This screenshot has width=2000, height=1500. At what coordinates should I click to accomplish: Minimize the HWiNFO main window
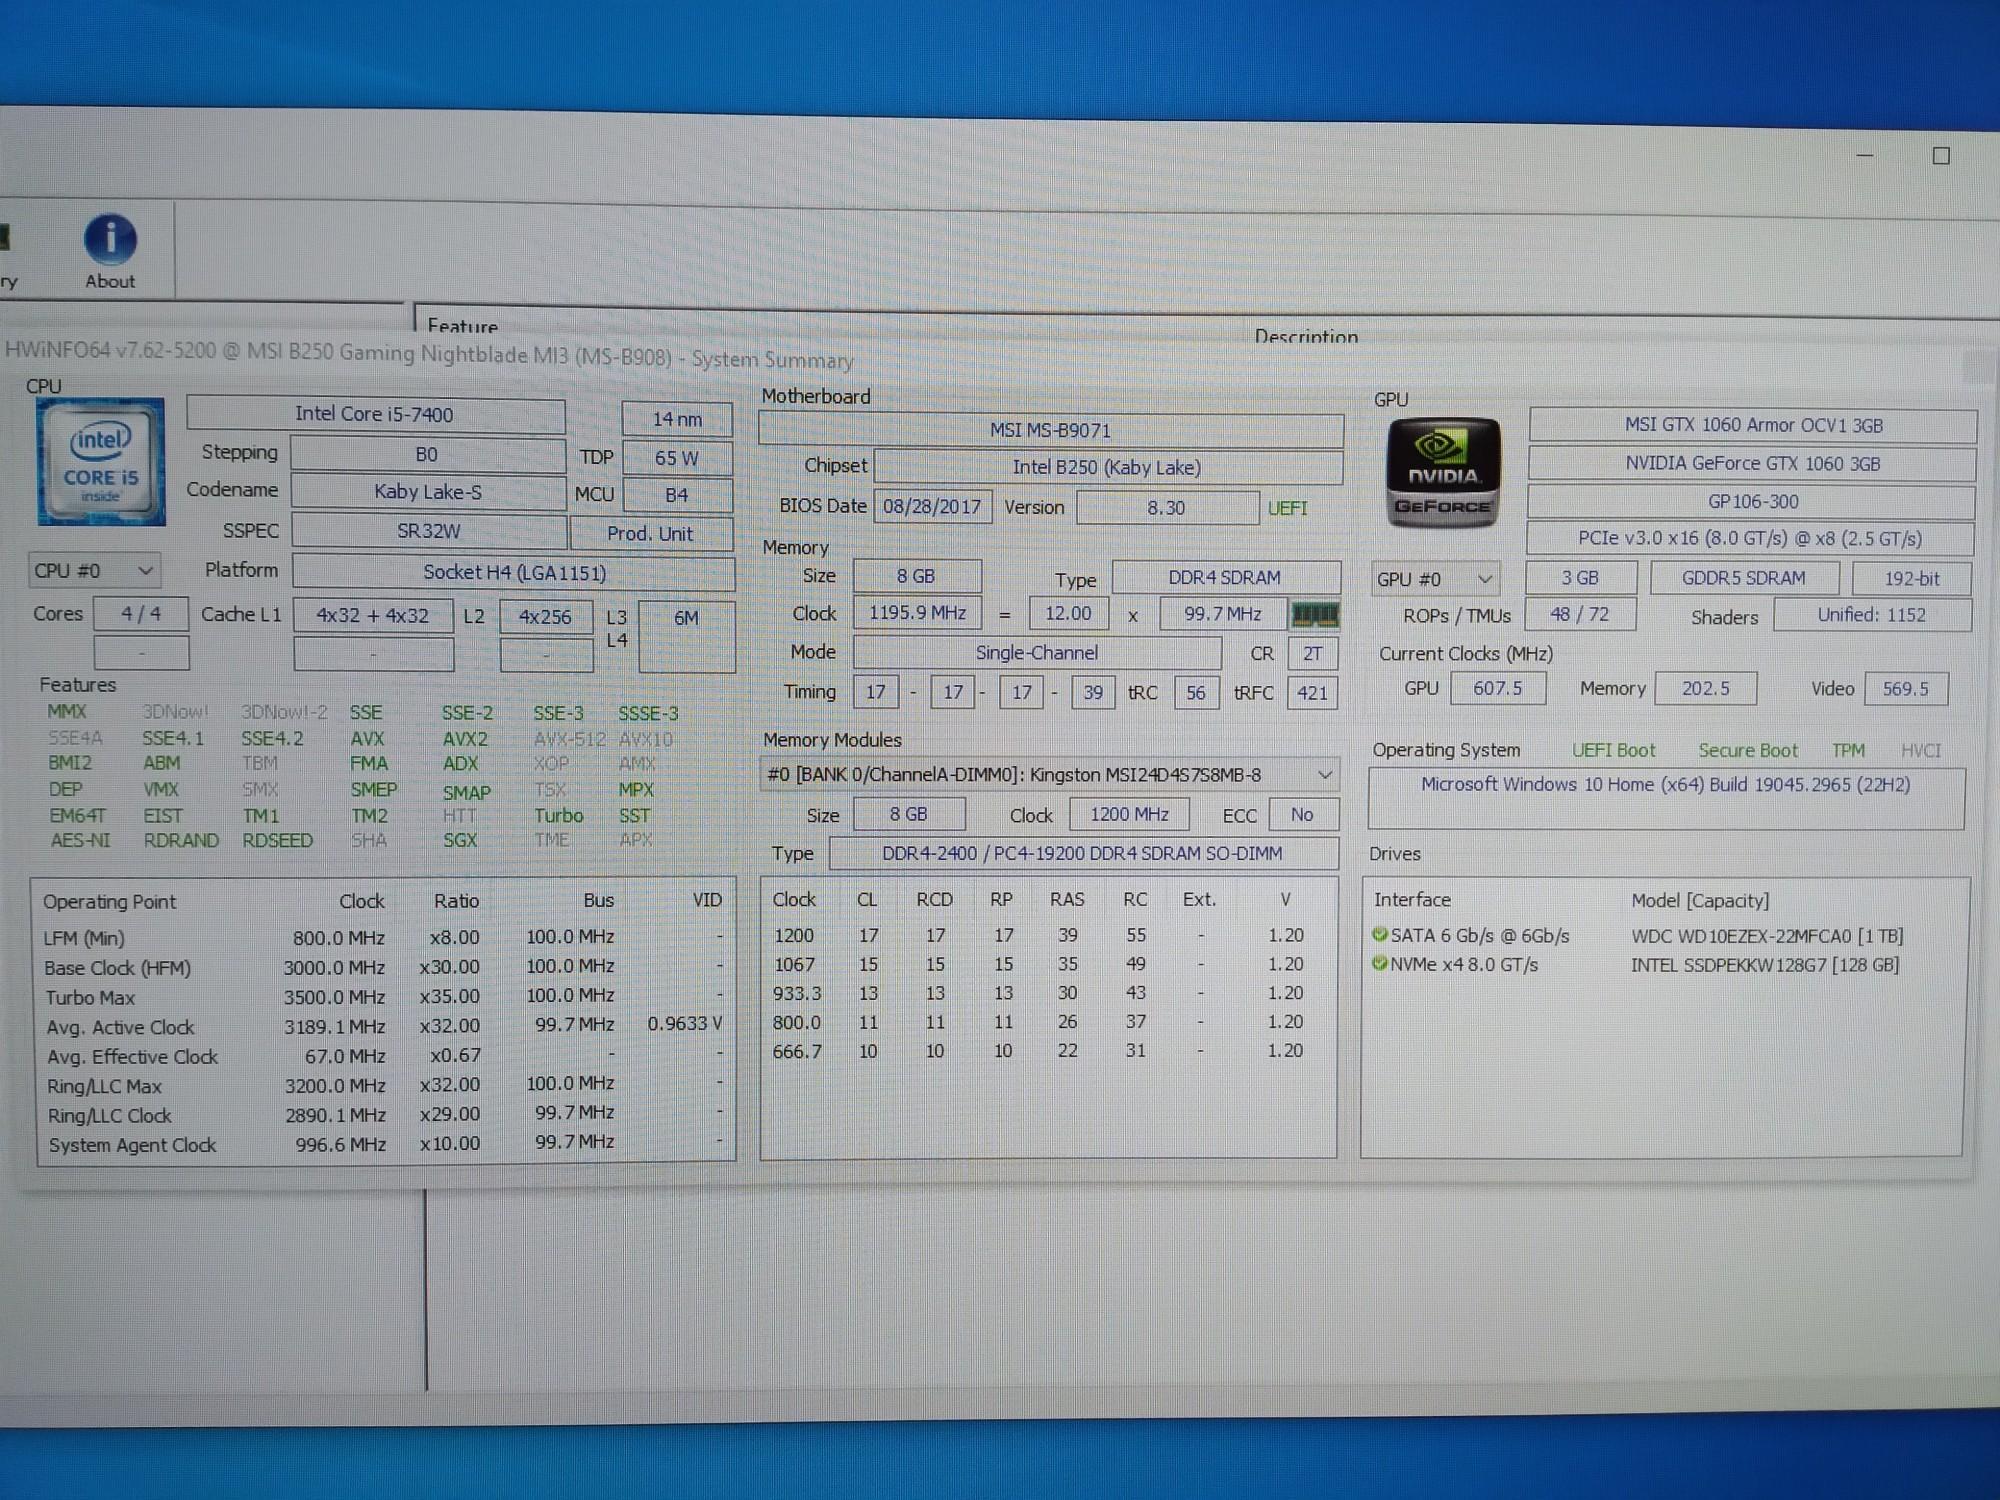click(1865, 156)
